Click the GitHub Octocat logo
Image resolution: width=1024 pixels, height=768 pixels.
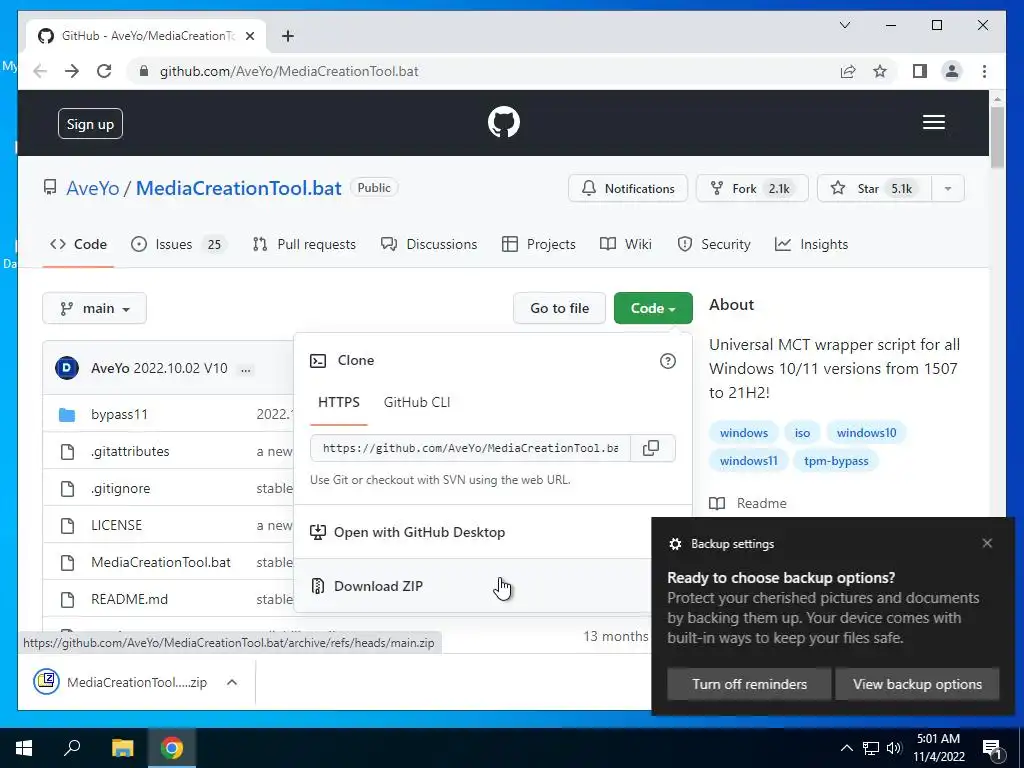504,122
